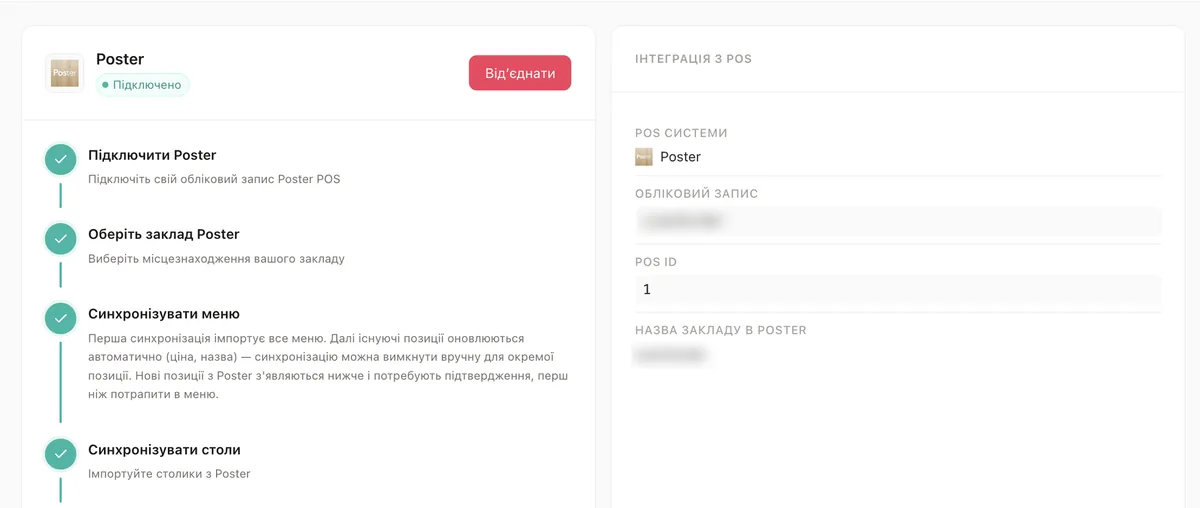Image resolution: width=1200 pixels, height=508 pixels.
Task: Click the Poster title in card header
Action: 120,59
